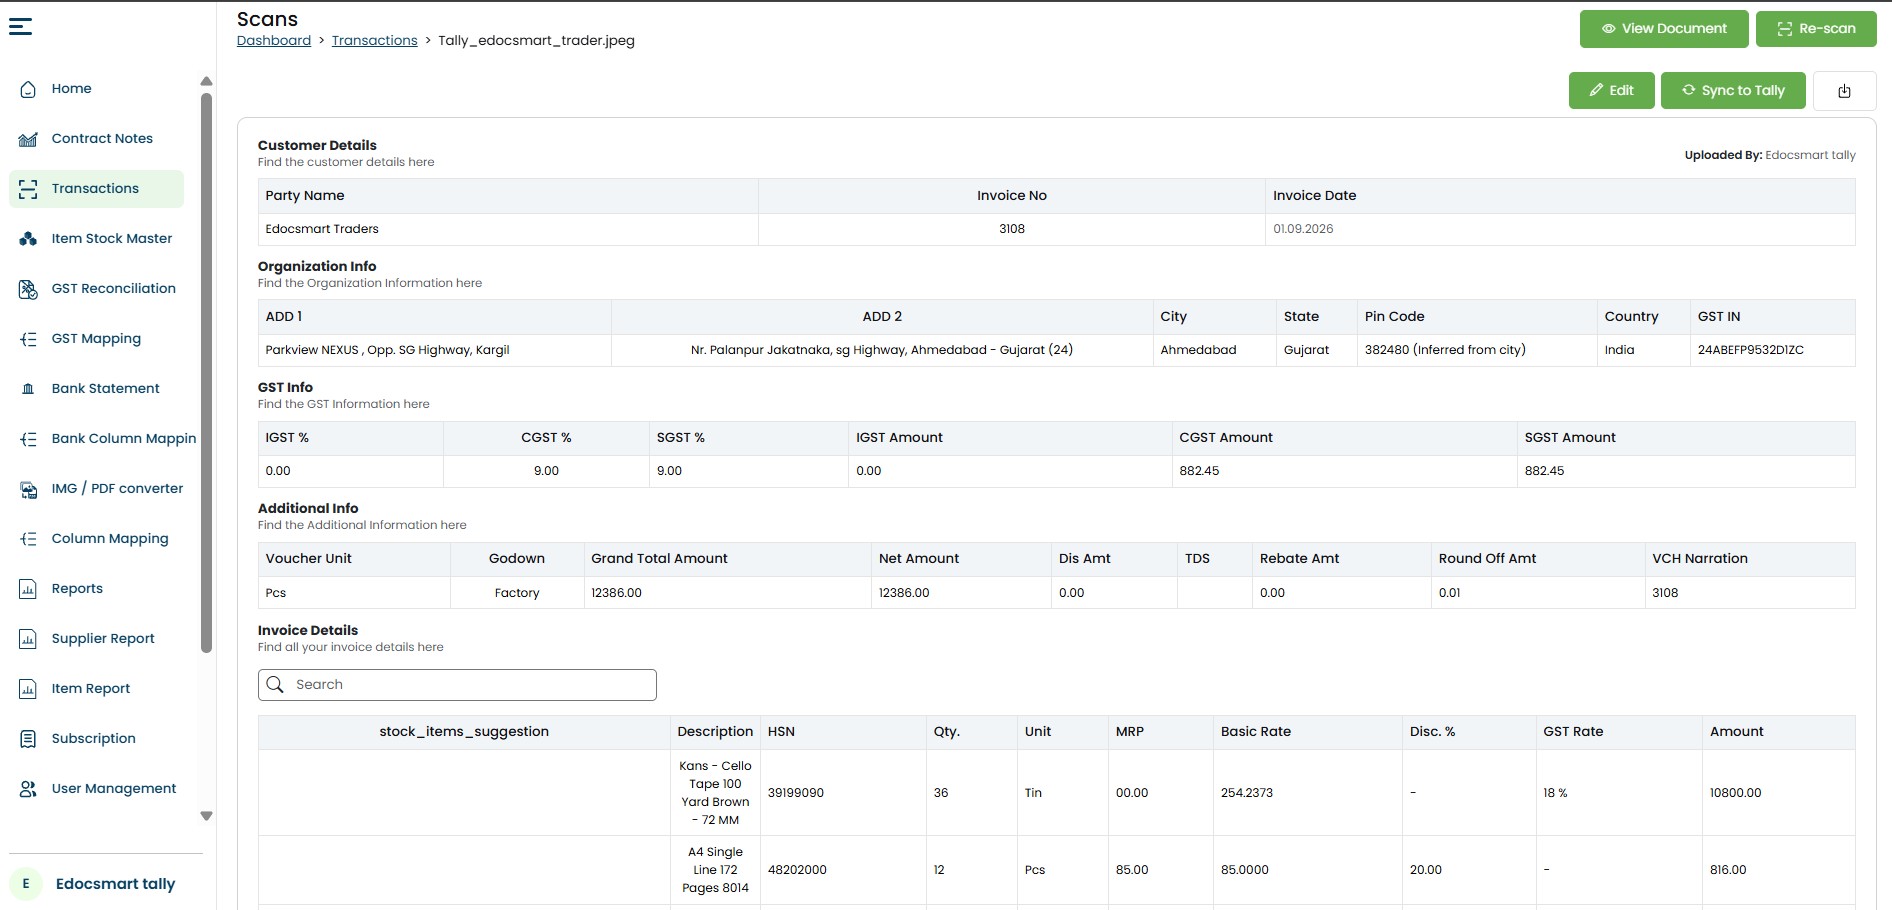Screen dimensions: 1892x910
Task: Focus the invoice details Search field
Action: pos(457,685)
